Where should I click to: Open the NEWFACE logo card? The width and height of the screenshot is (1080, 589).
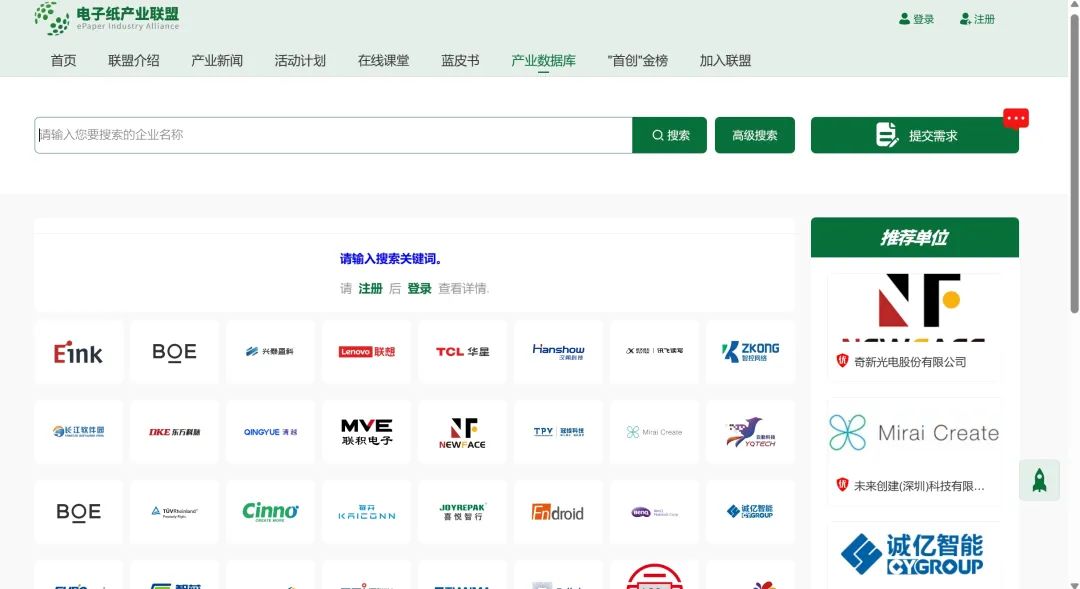[462, 432]
